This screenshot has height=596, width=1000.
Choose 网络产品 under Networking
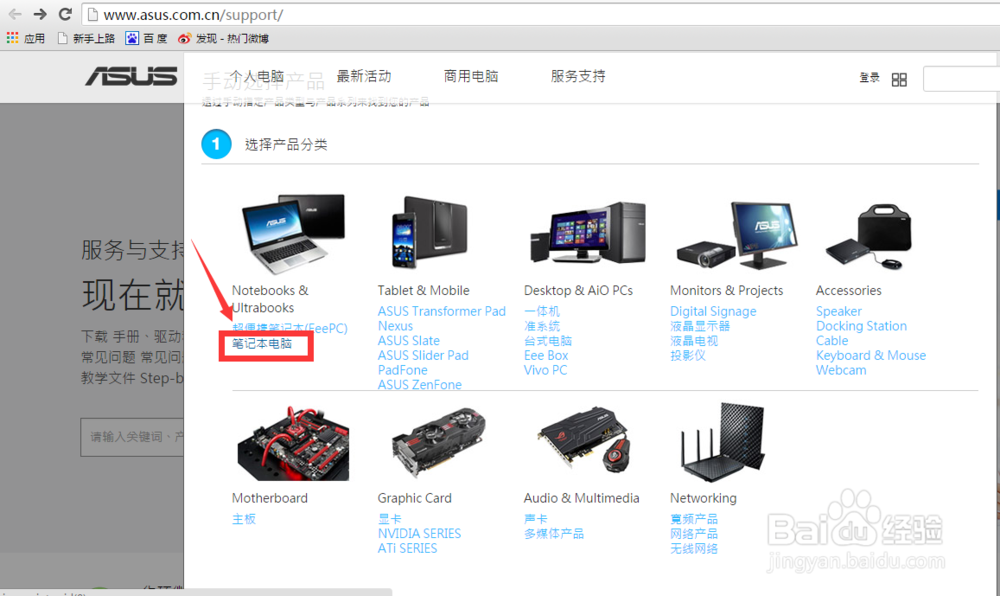[x=694, y=534]
